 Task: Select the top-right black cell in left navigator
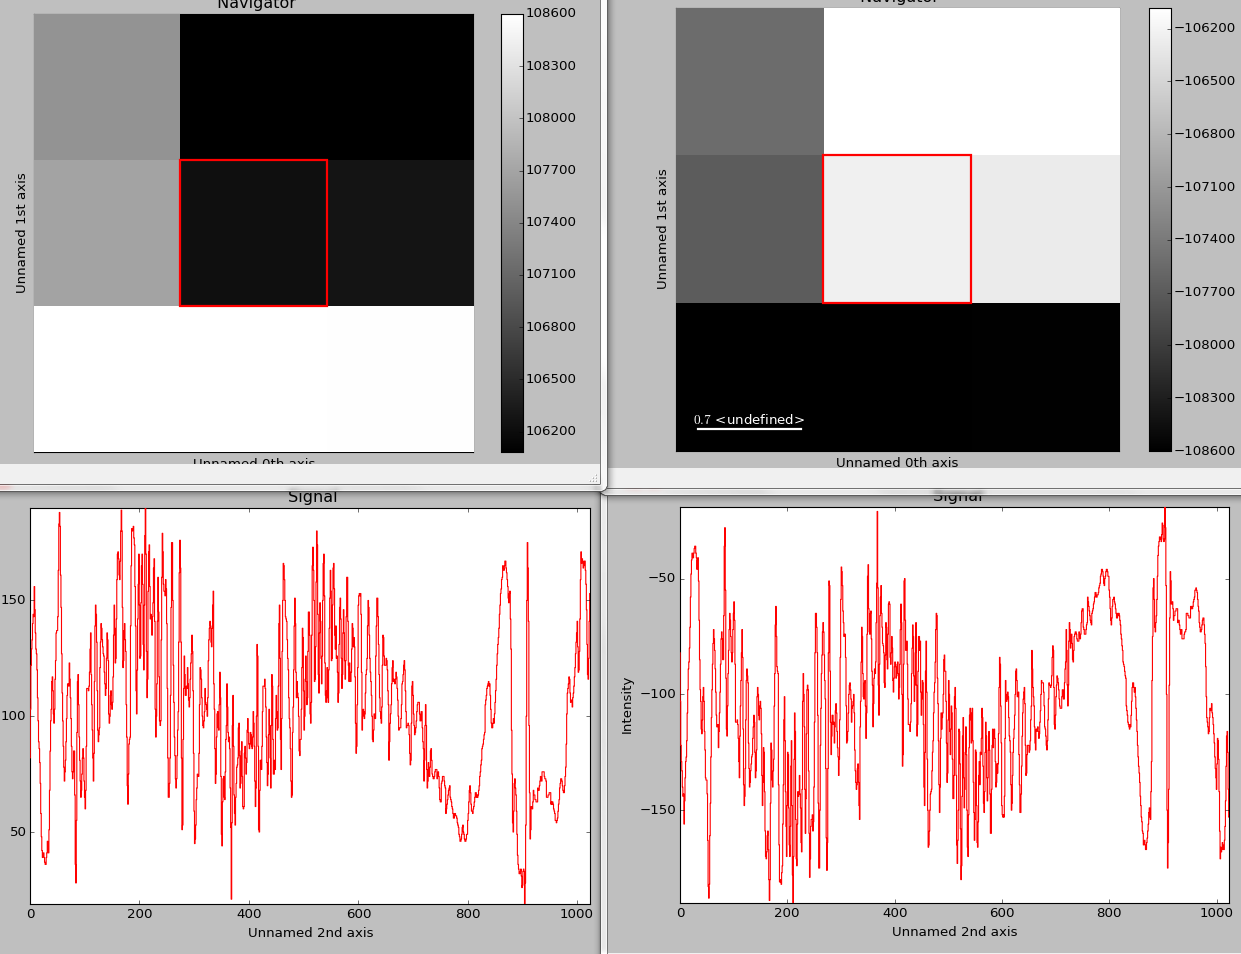coord(400,87)
